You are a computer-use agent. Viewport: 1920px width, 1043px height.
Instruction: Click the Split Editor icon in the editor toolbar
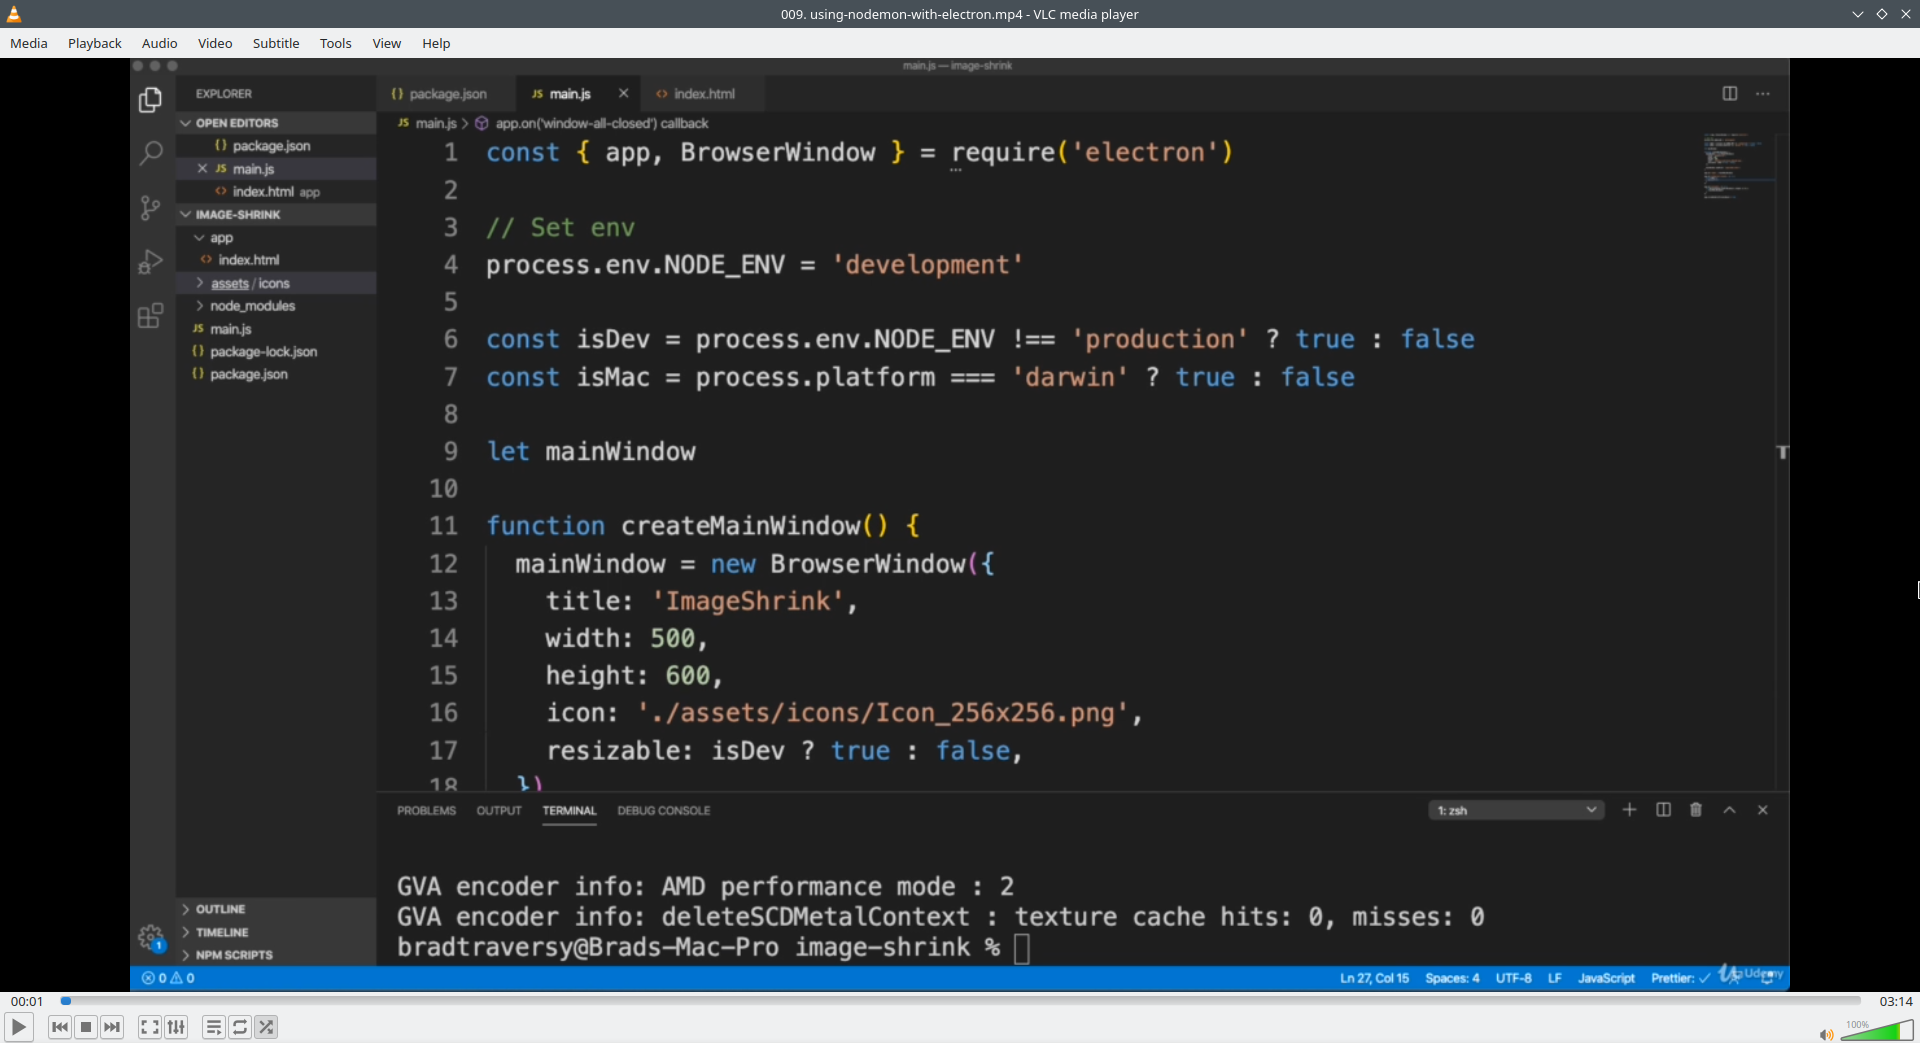1730,93
